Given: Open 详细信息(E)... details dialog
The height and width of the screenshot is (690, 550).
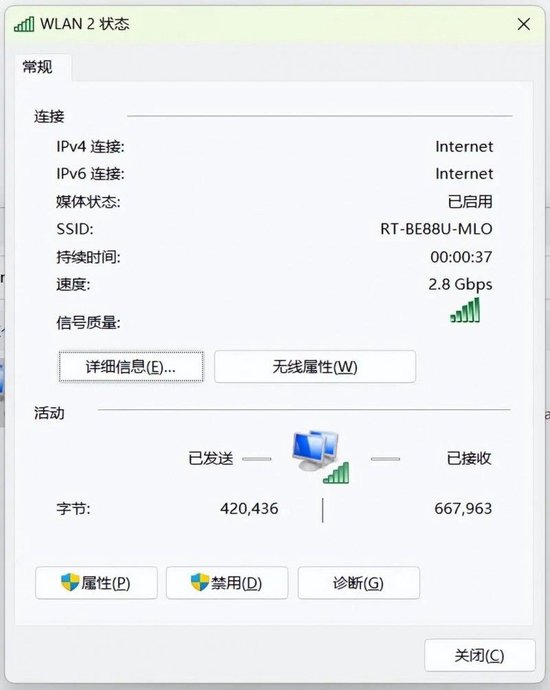Looking at the screenshot, I should pyautogui.click(x=131, y=367).
